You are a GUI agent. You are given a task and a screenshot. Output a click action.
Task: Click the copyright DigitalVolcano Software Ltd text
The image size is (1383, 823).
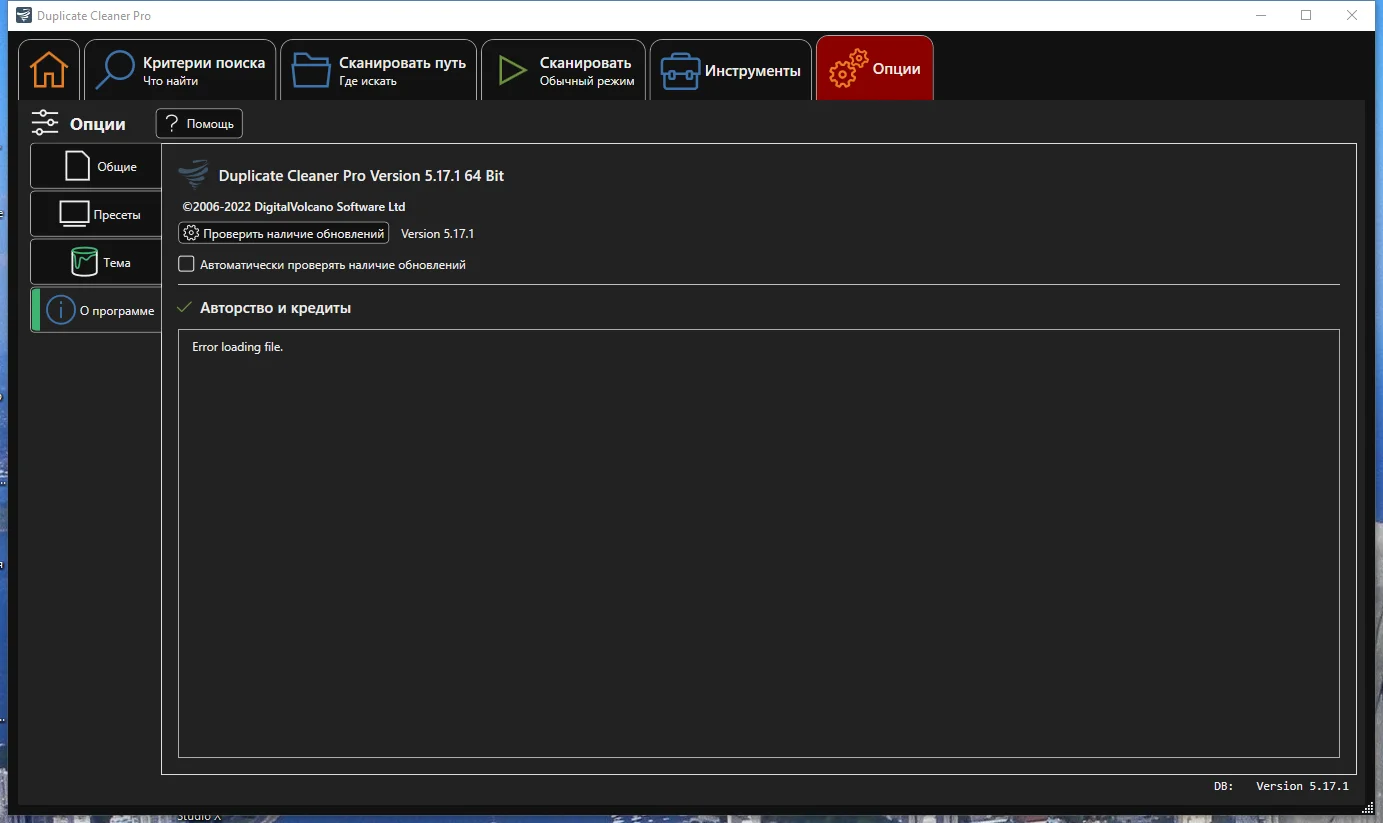(294, 206)
